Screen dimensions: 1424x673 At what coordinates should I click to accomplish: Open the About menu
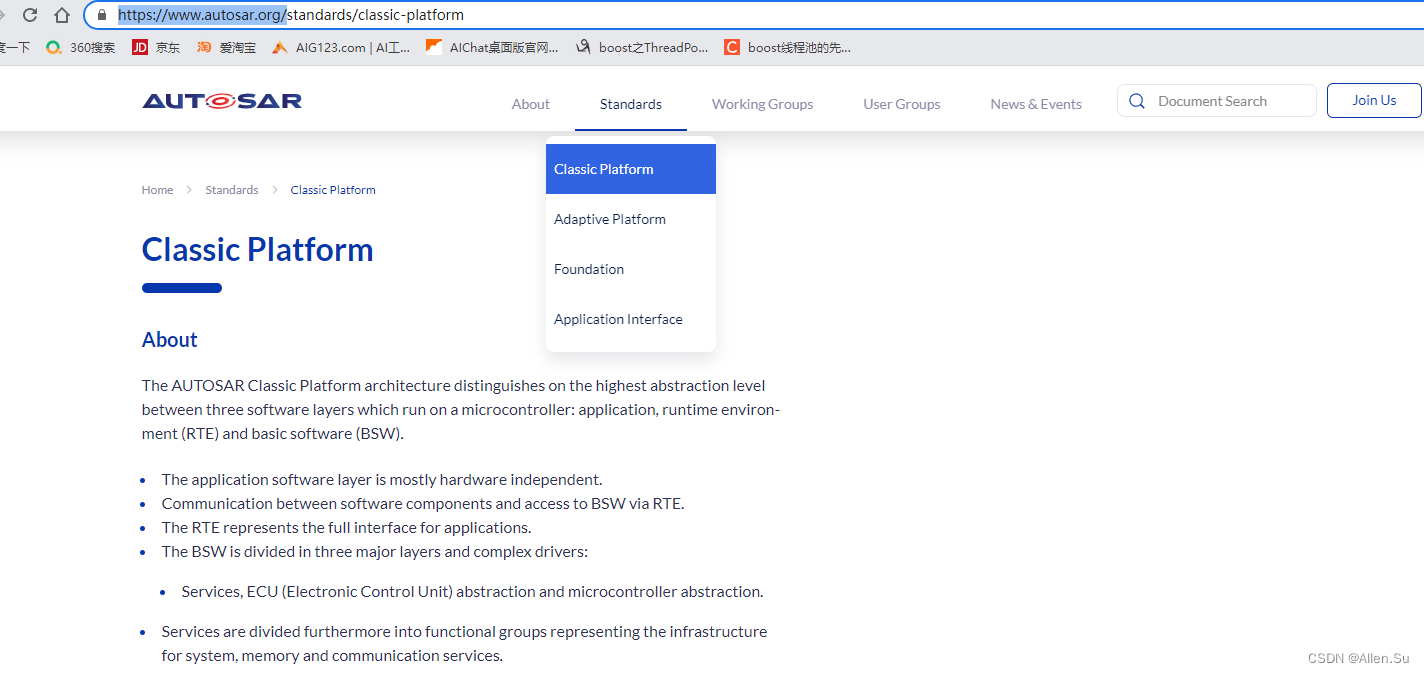point(531,104)
